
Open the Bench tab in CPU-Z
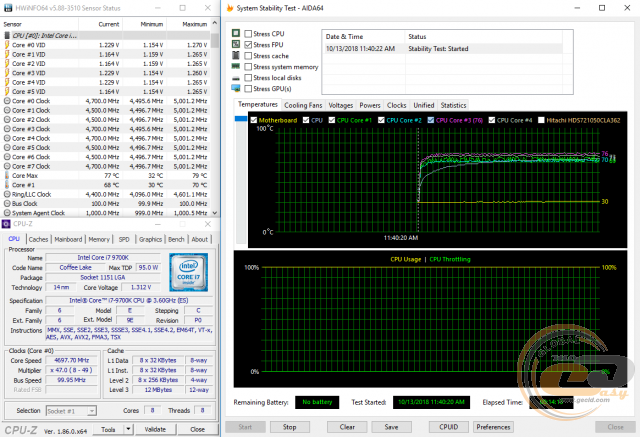click(176, 239)
